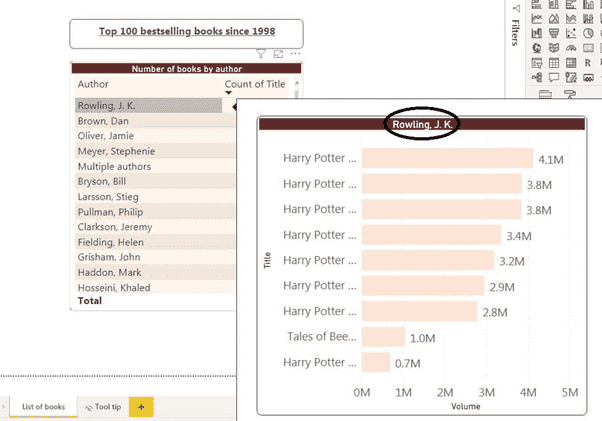The width and height of the screenshot is (602, 421).
Task: Select the Top 100 bestselling books title box
Action: coord(187,34)
